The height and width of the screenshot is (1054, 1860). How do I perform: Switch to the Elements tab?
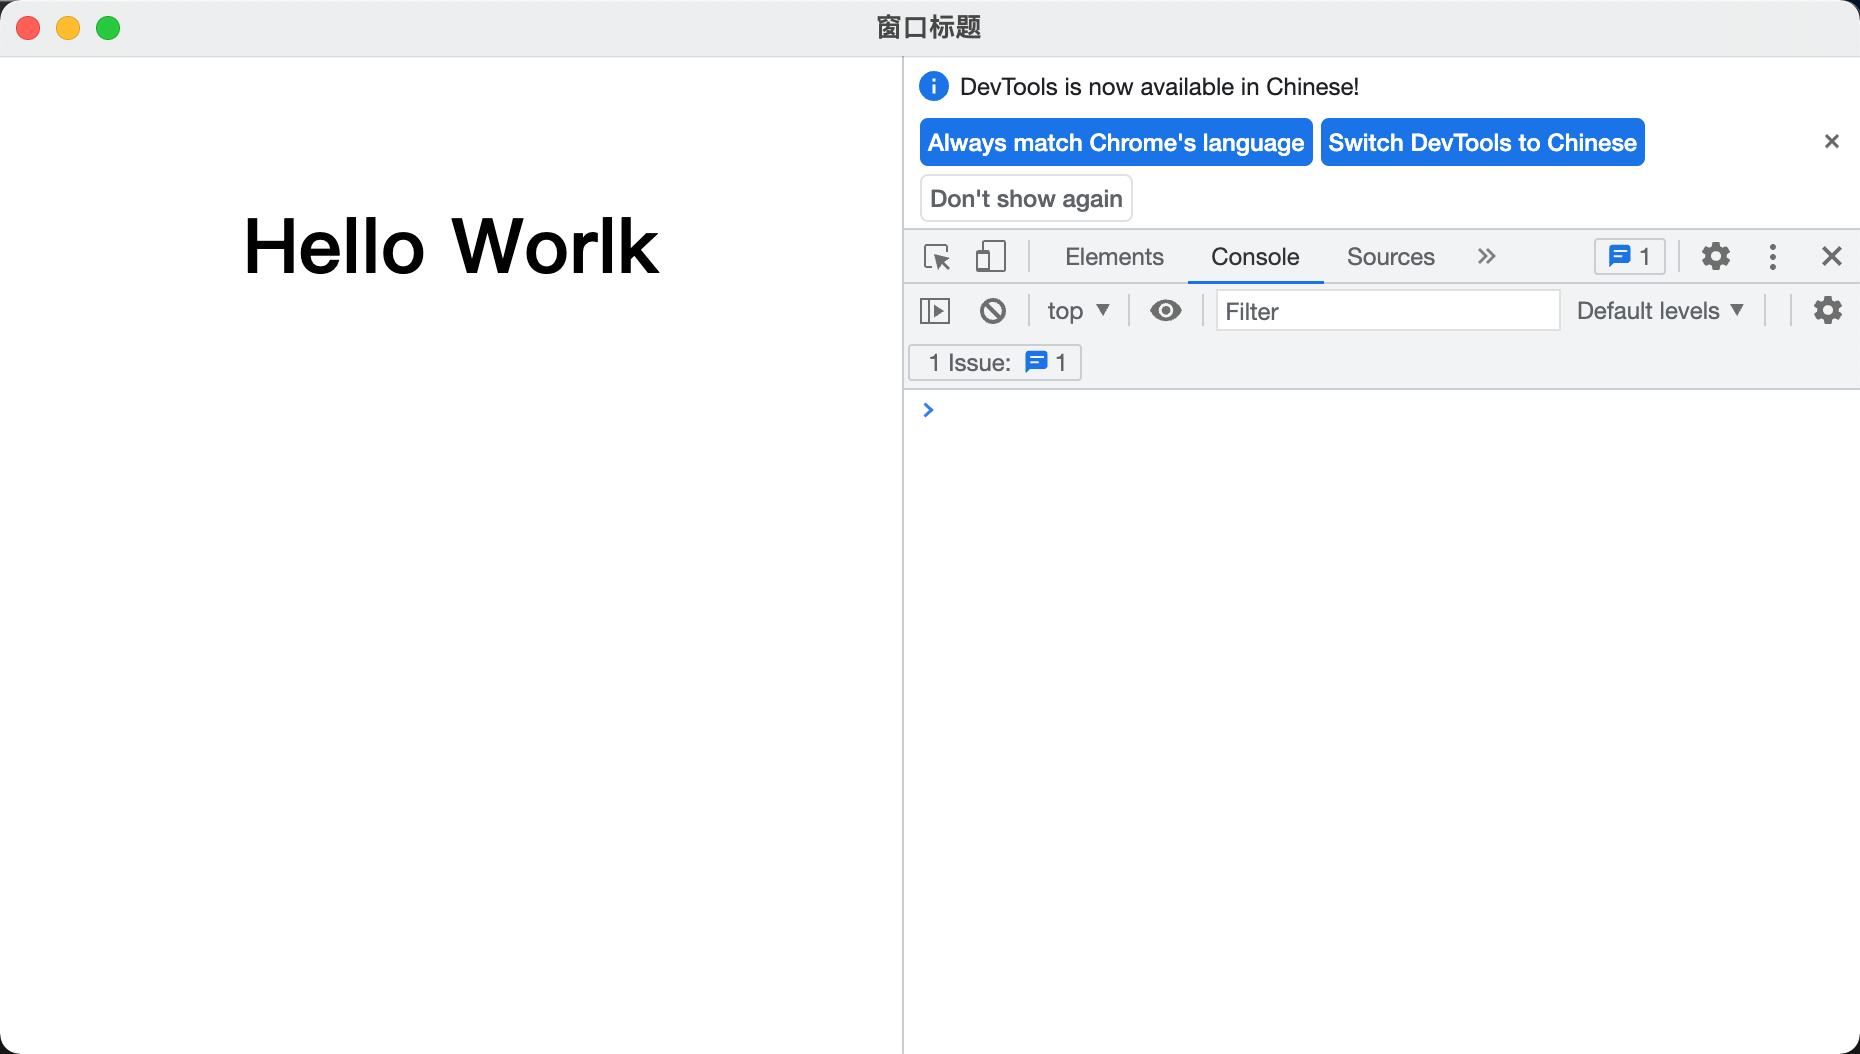1114,257
